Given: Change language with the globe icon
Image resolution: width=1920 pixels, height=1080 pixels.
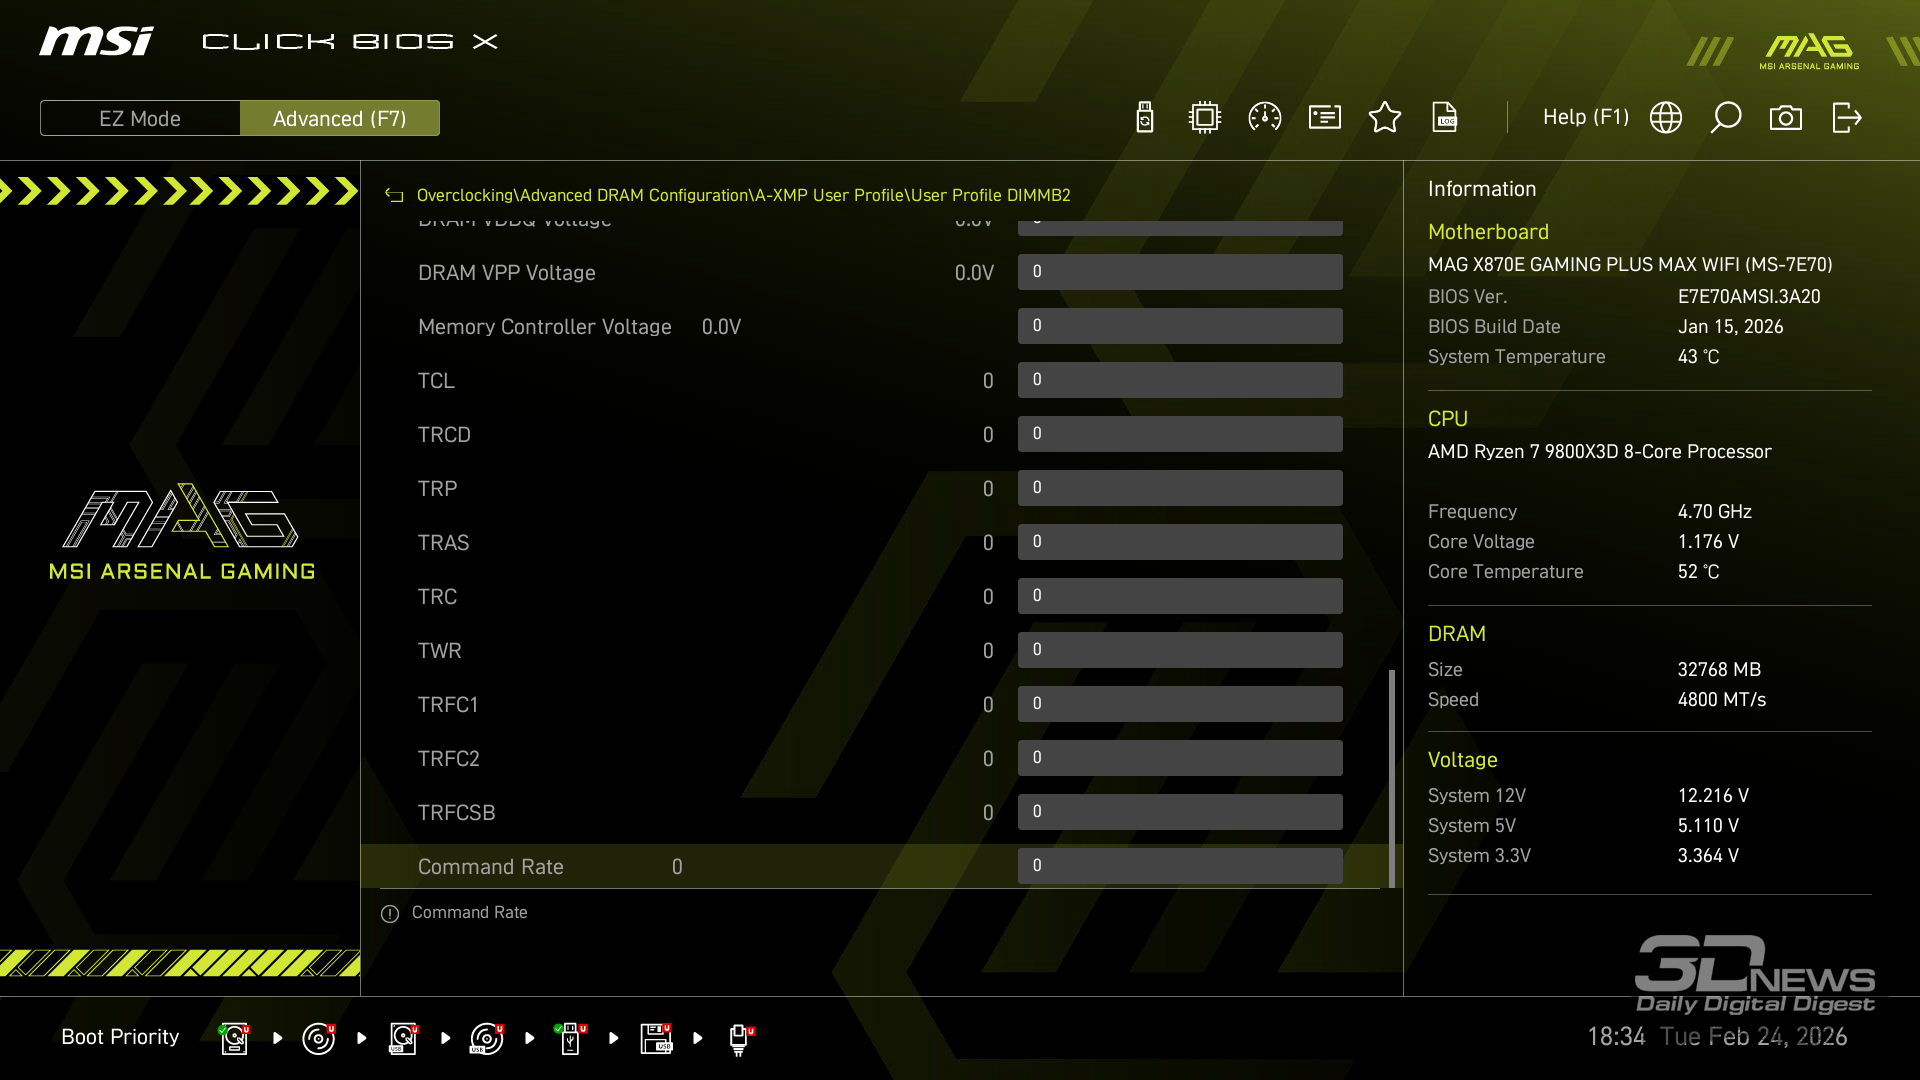Looking at the screenshot, I should coord(1666,118).
